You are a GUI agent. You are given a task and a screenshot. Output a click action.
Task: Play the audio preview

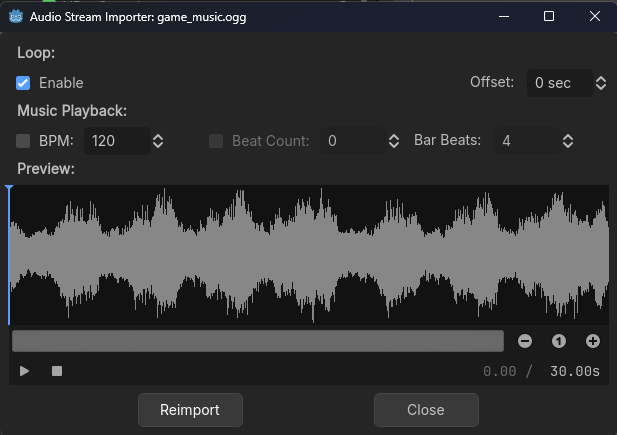pyautogui.click(x=24, y=371)
